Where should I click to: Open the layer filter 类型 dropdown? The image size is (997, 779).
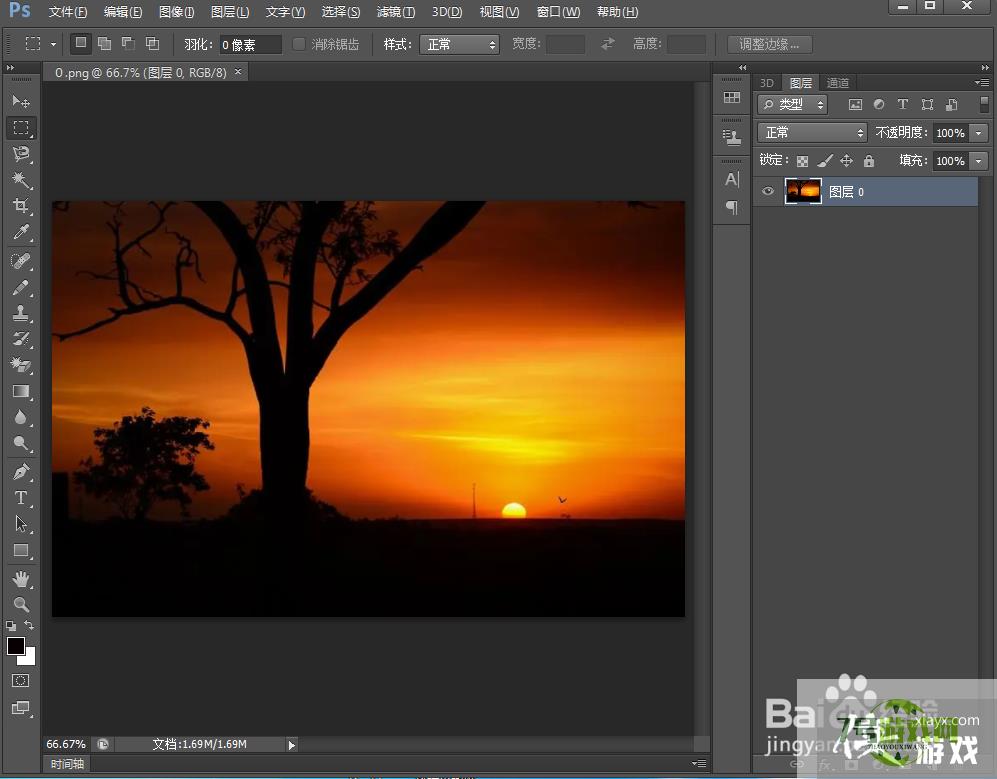point(792,104)
